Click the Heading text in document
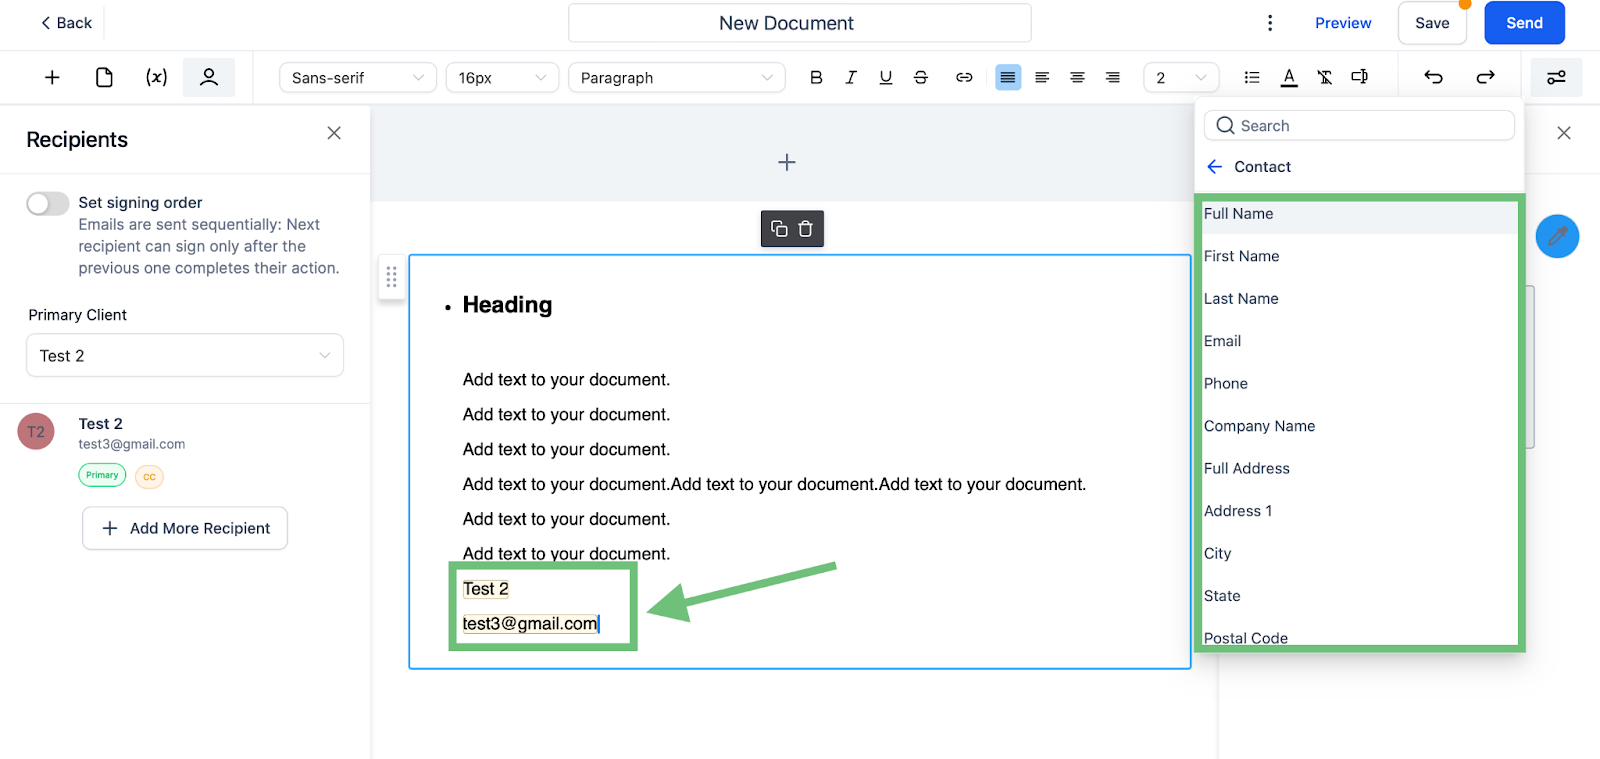Image resolution: width=1600 pixels, height=759 pixels. click(x=507, y=305)
